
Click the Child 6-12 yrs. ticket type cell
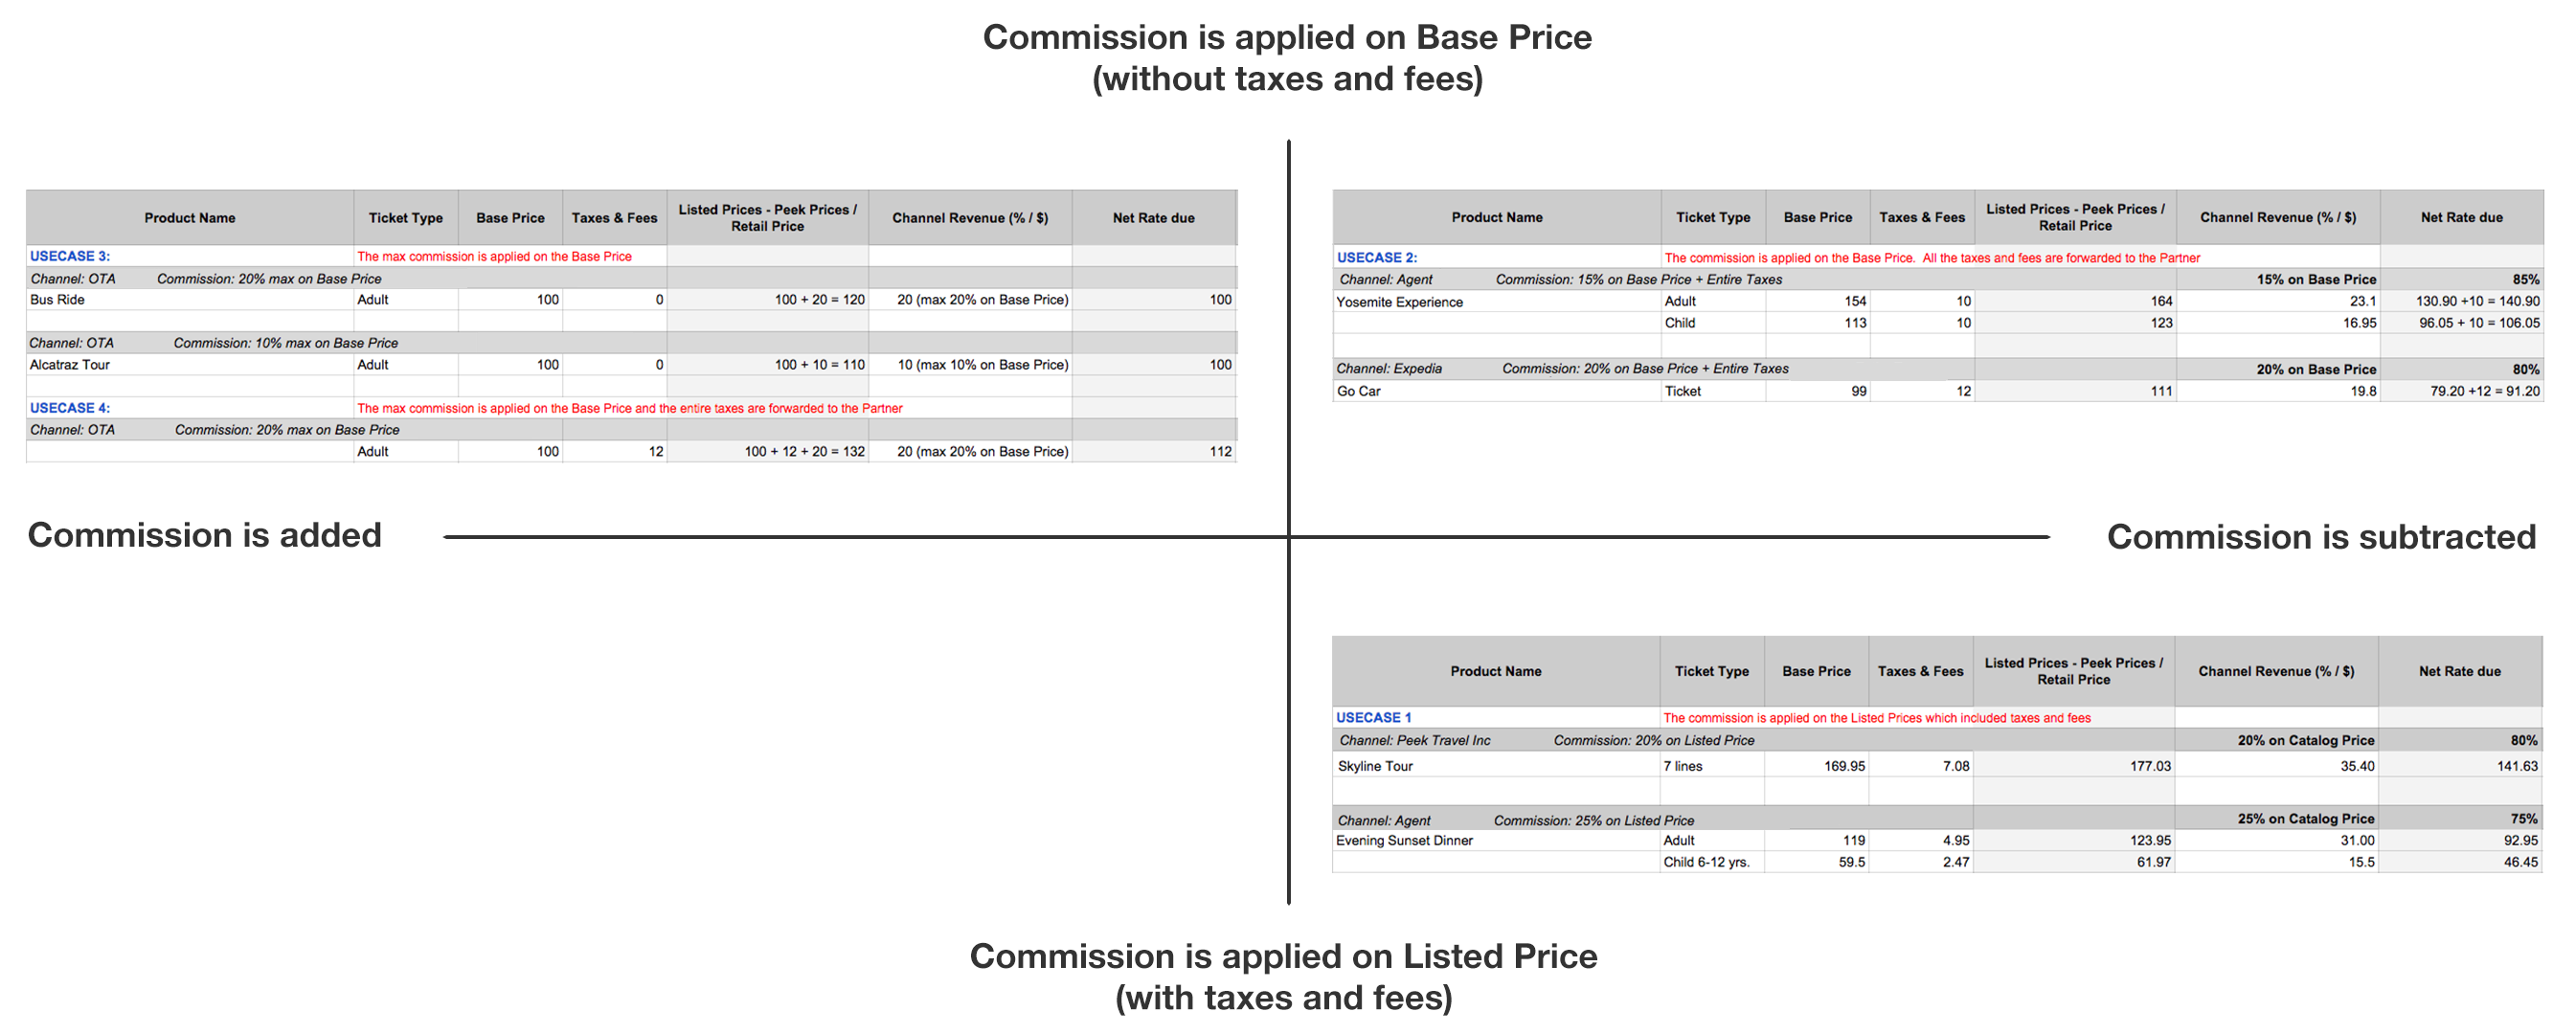click(1711, 862)
